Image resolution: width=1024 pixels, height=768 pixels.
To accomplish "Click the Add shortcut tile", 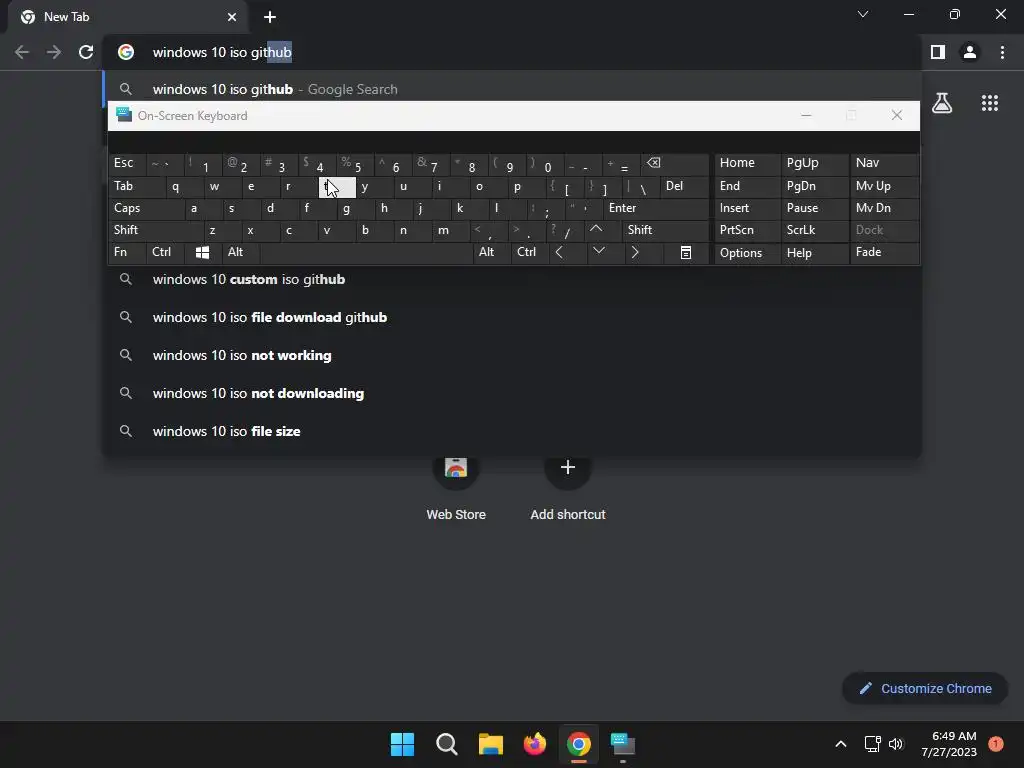I will tap(568, 487).
